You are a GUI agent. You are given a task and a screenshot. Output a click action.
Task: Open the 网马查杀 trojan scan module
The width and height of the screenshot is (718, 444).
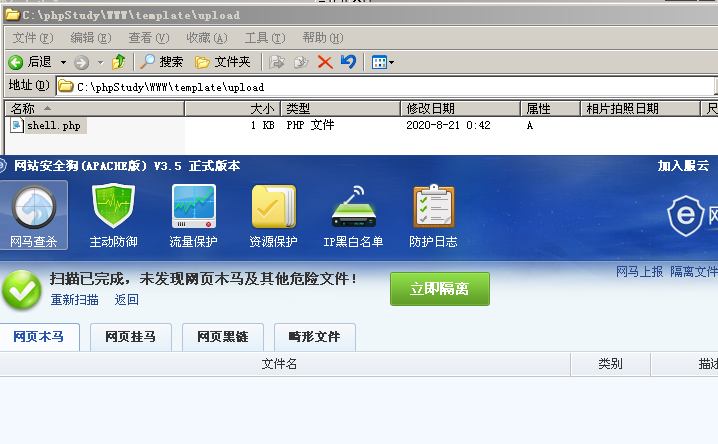pyautogui.click(x=33, y=215)
